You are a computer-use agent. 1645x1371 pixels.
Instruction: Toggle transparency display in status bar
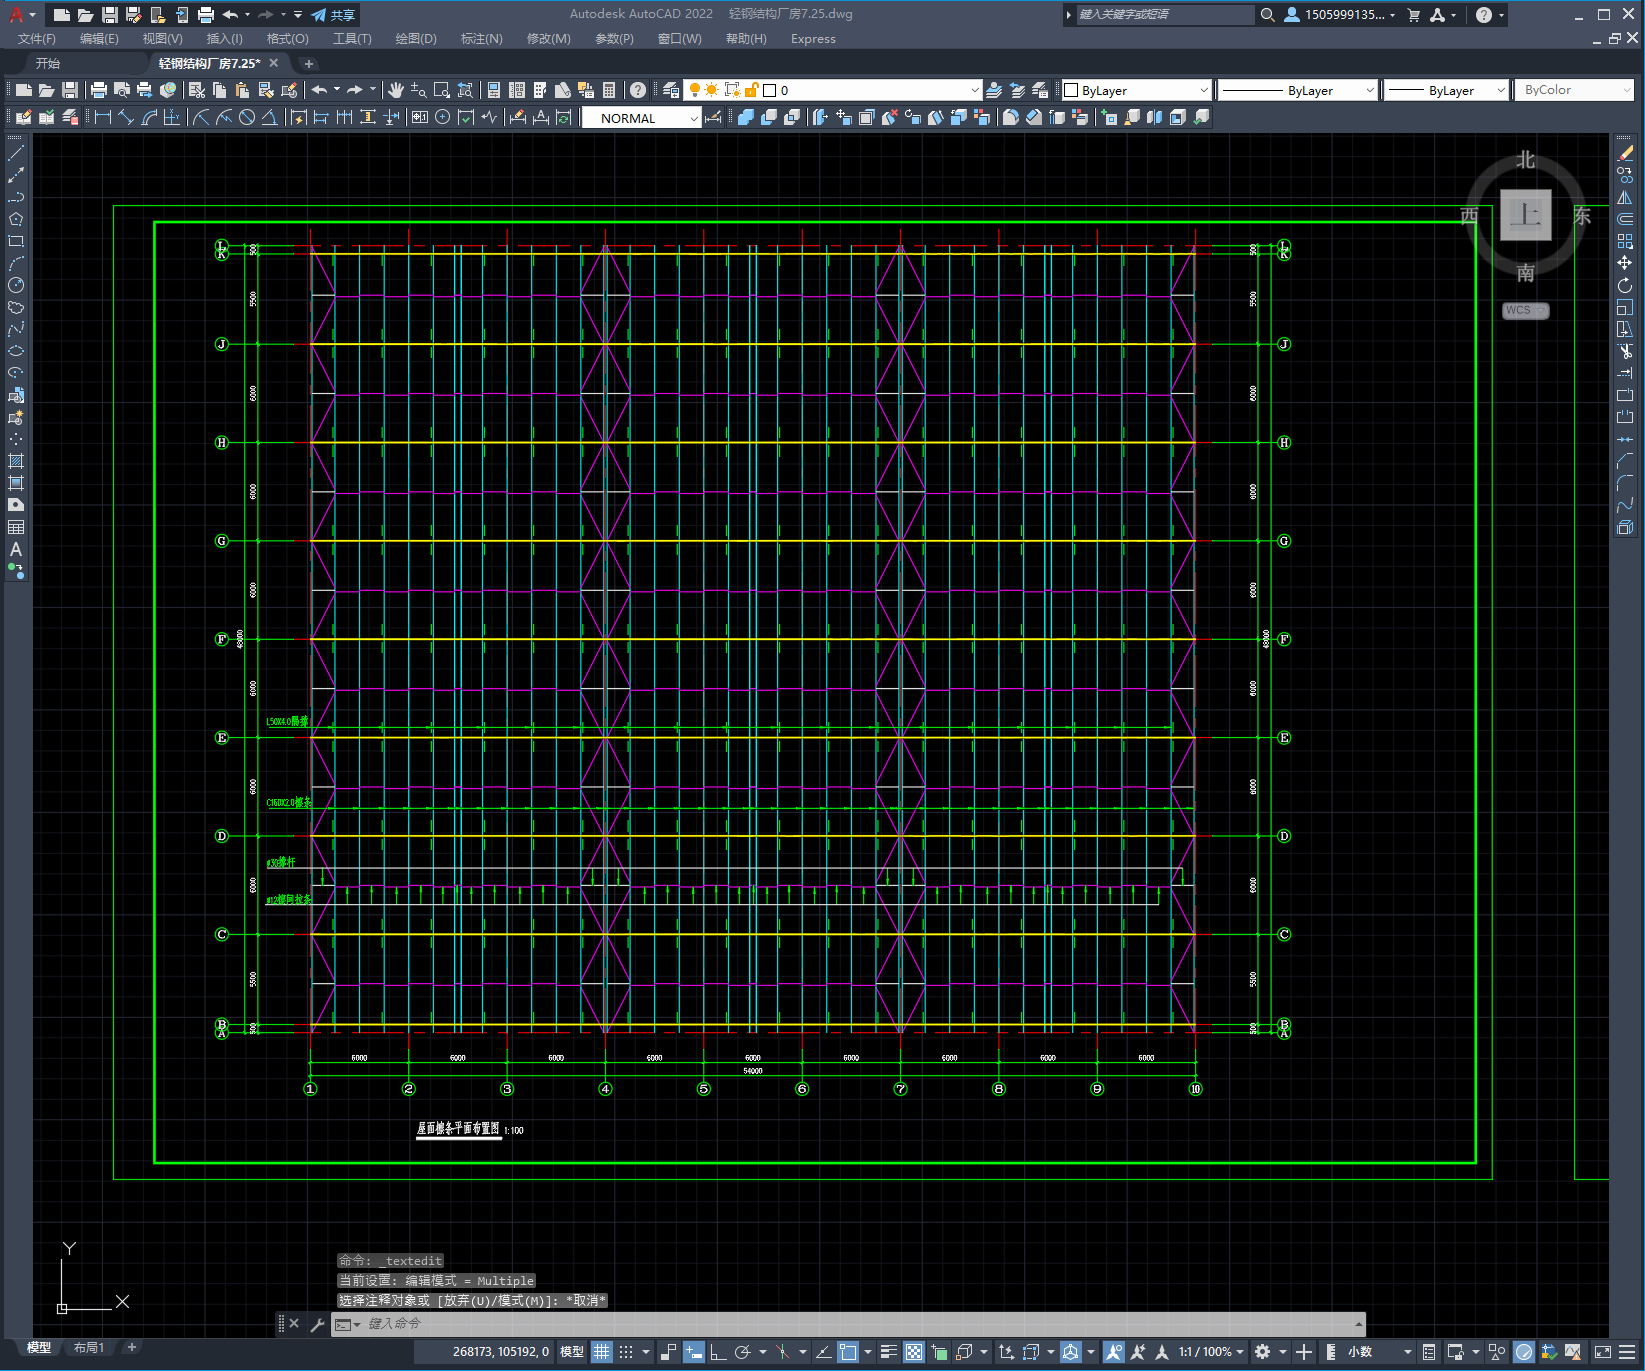[x=914, y=1352]
